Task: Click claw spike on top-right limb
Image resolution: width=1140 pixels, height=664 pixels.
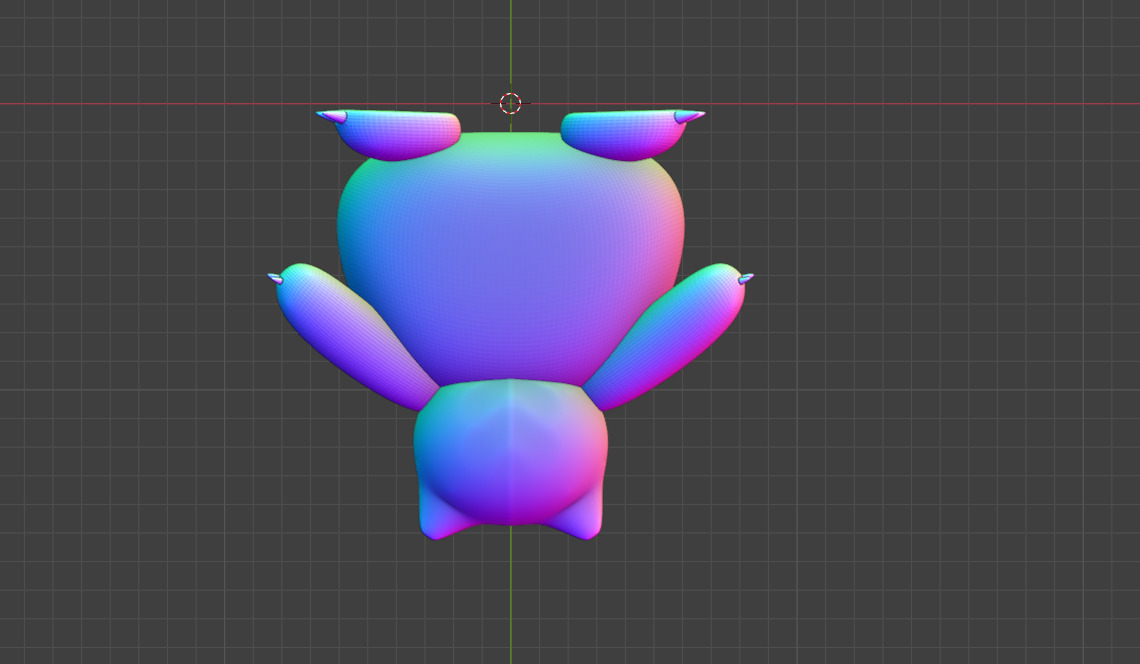Action: tap(689, 116)
